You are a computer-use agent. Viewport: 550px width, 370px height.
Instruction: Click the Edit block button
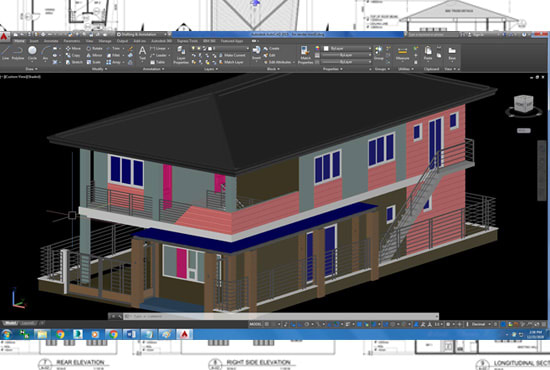click(x=269, y=55)
